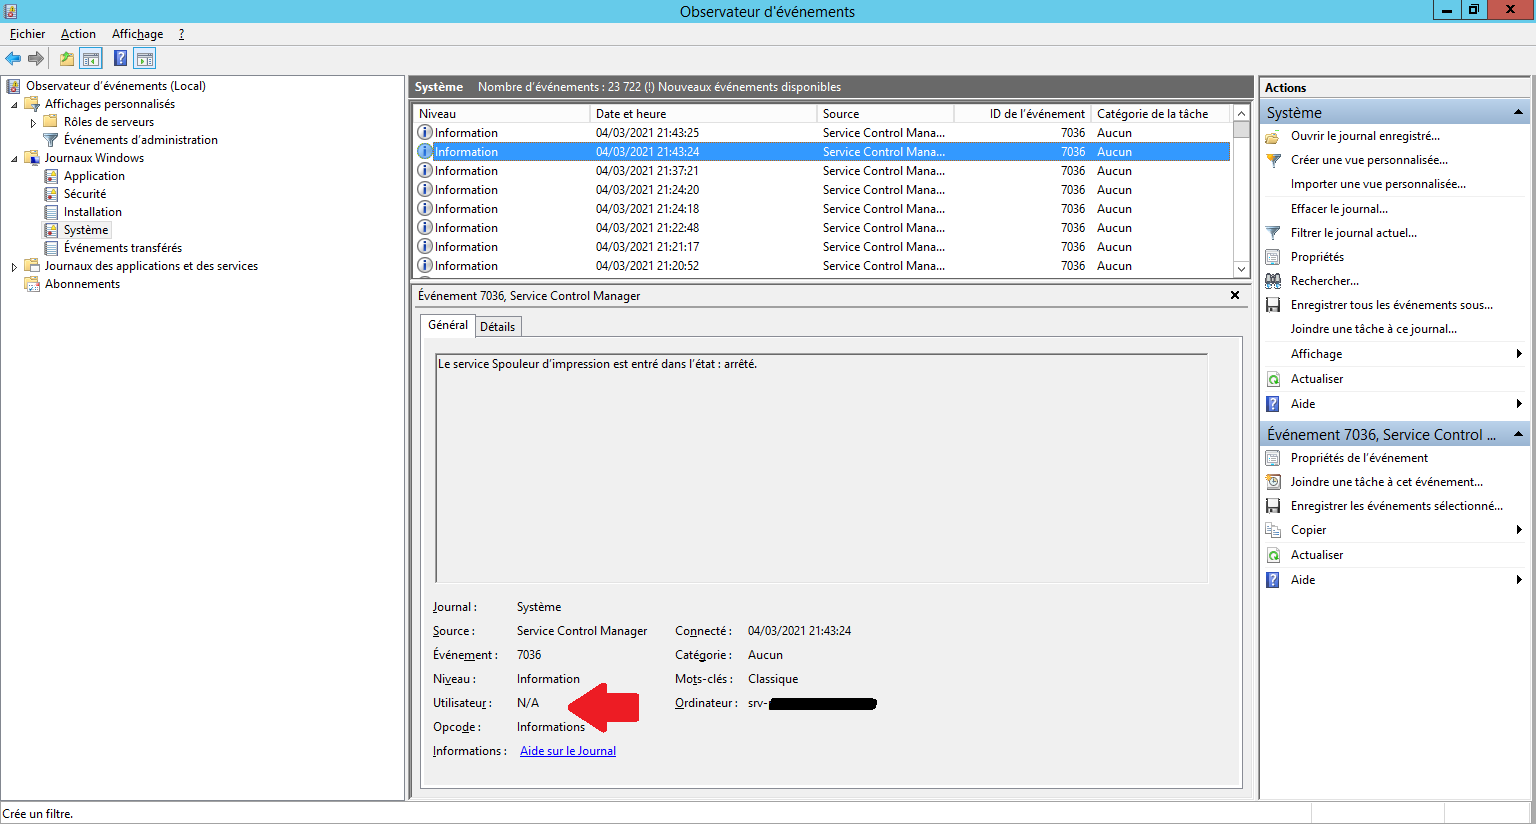Close the event preview pane with X
This screenshot has width=1536, height=824.
coord(1235,295)
